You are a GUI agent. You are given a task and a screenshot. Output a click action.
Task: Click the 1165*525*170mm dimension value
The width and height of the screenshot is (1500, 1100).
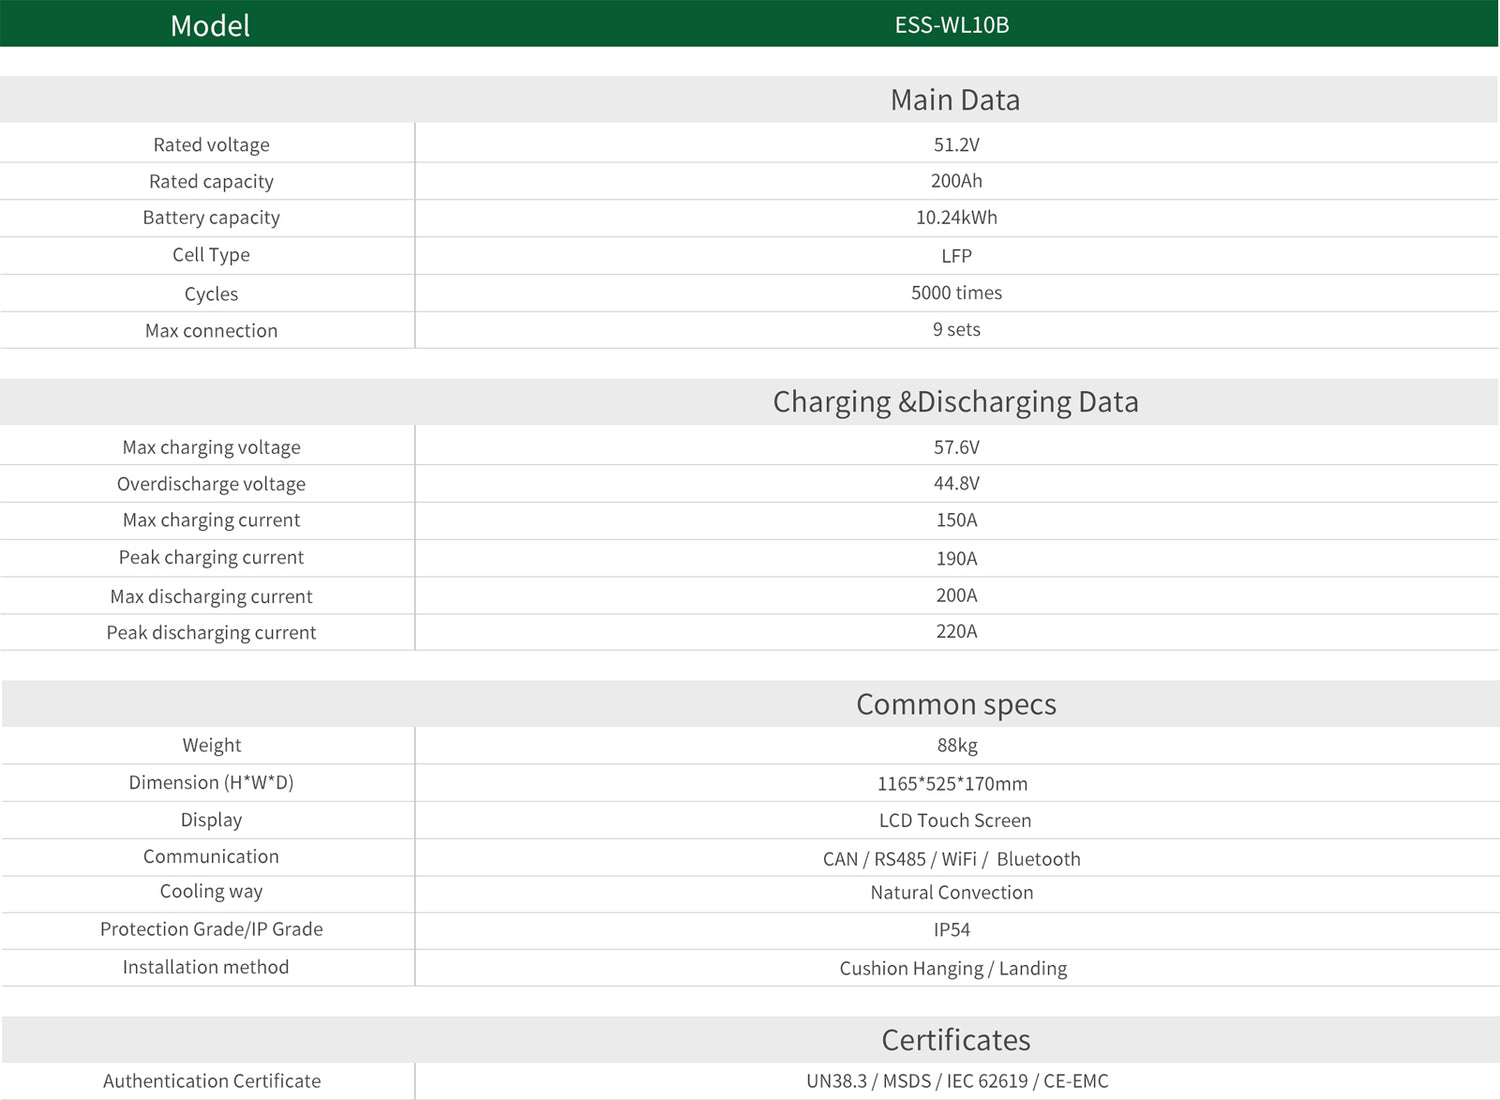952,784
